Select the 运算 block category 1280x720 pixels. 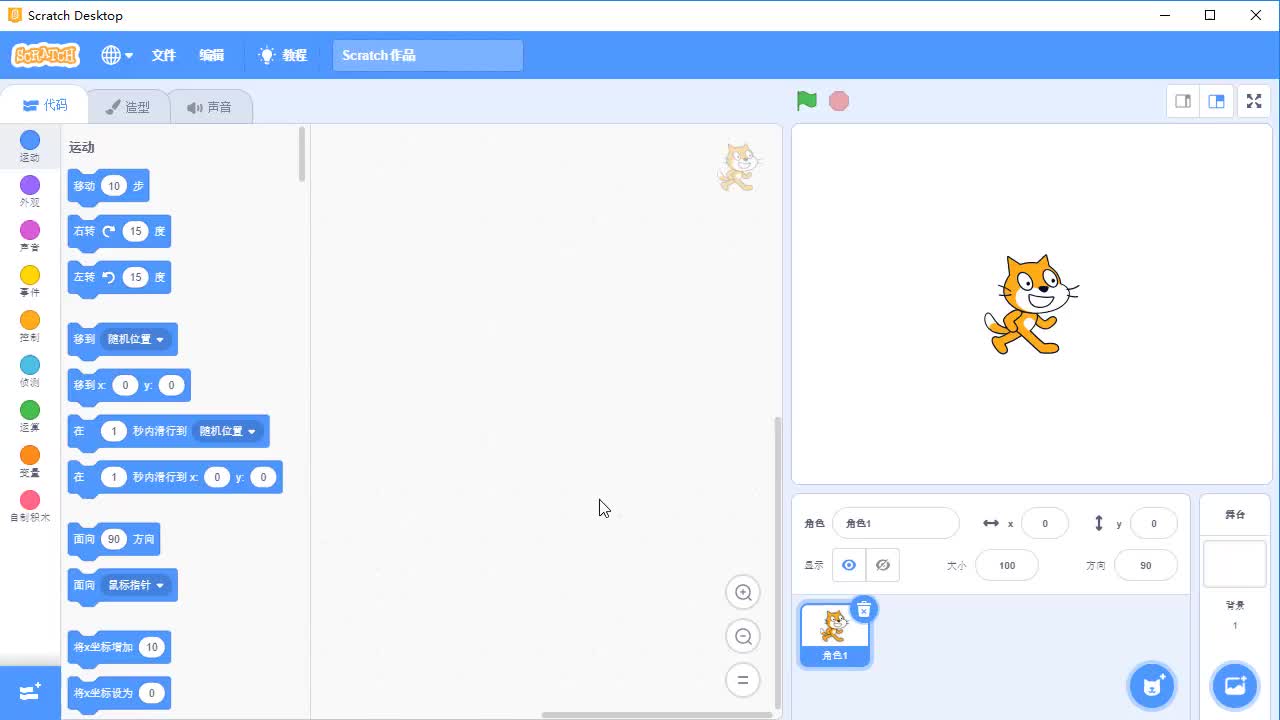coord(30,416)
